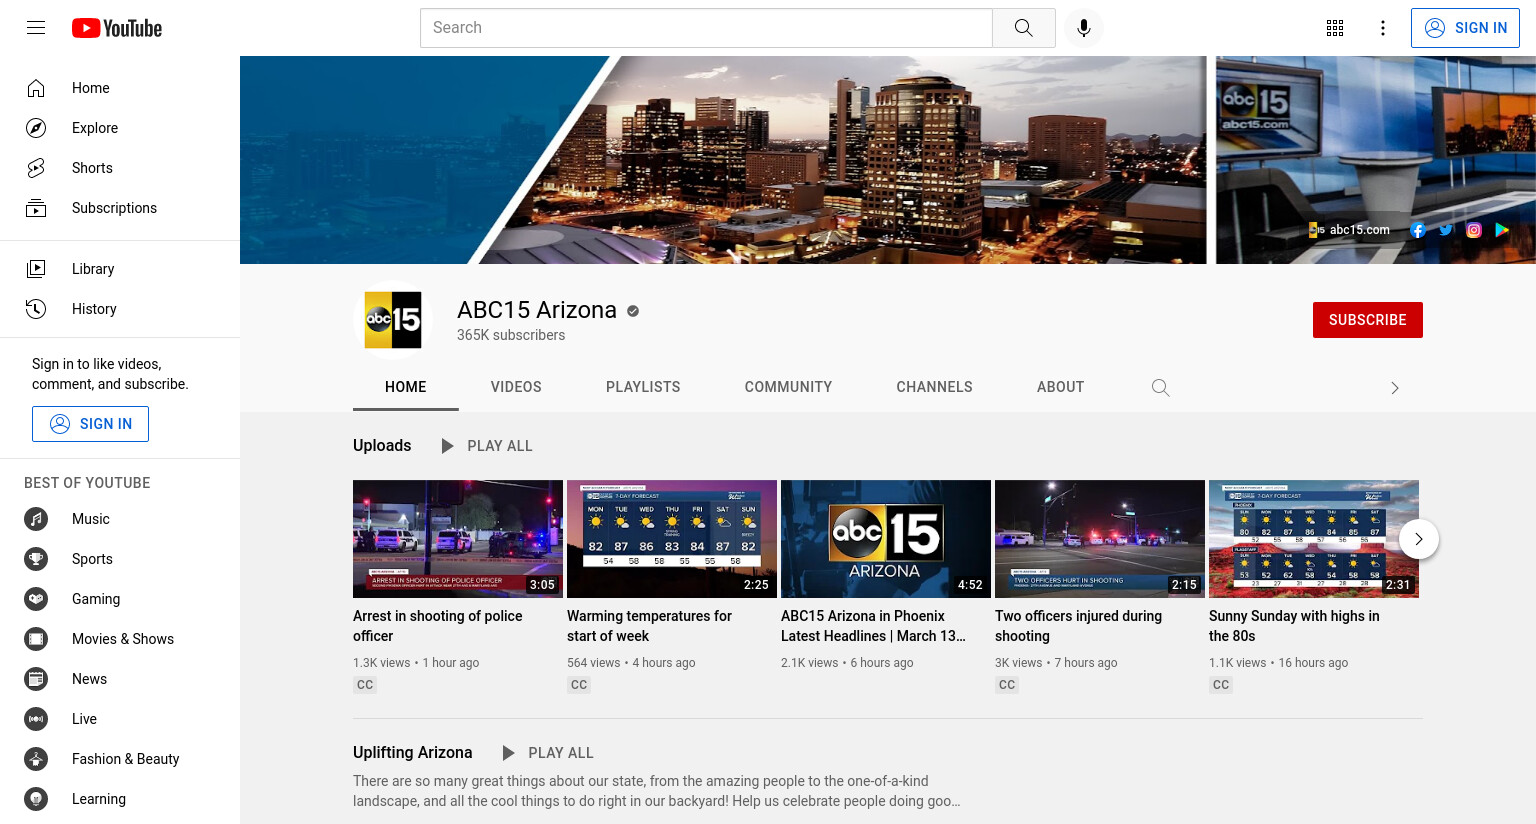
Task: Browse the Gaming category
Action: click(x=120, y=599)
